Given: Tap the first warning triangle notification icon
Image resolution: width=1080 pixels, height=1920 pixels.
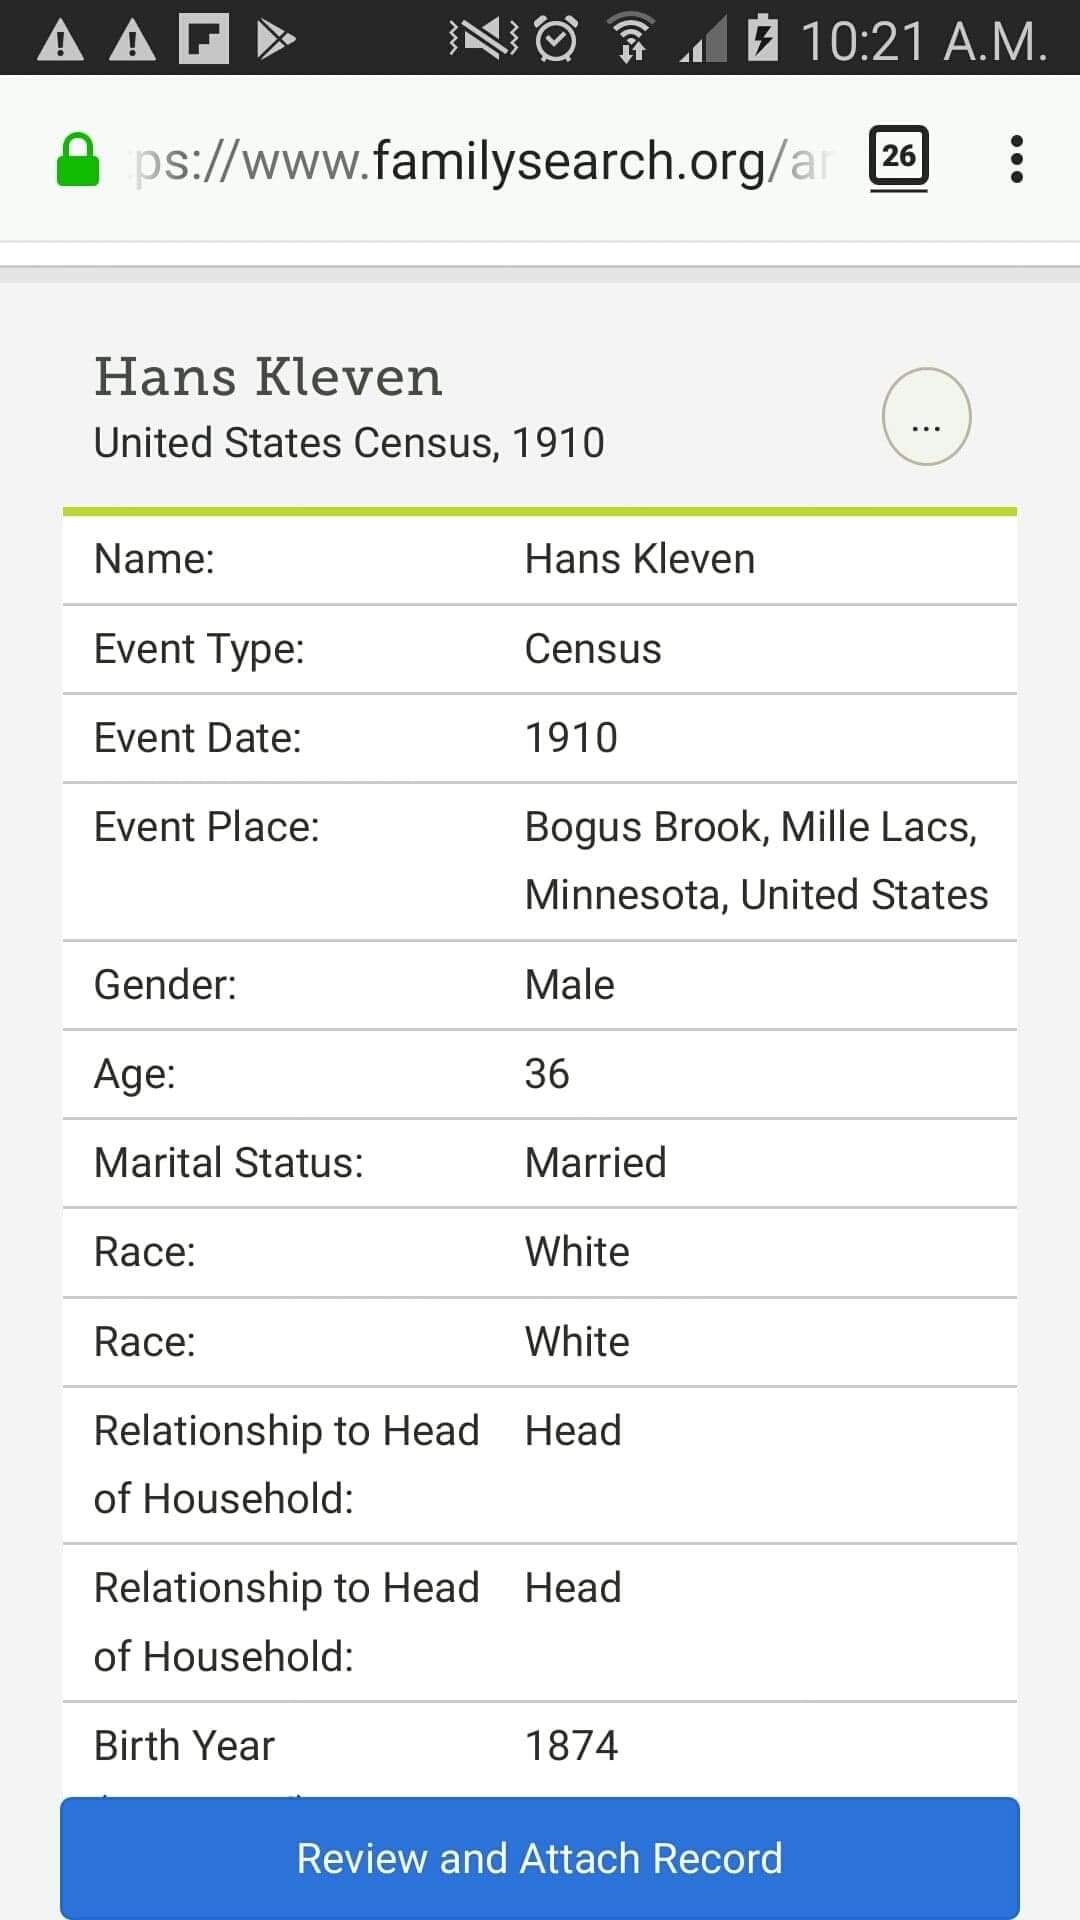Looking at the screenshot, I should click(x=61, y=40).
